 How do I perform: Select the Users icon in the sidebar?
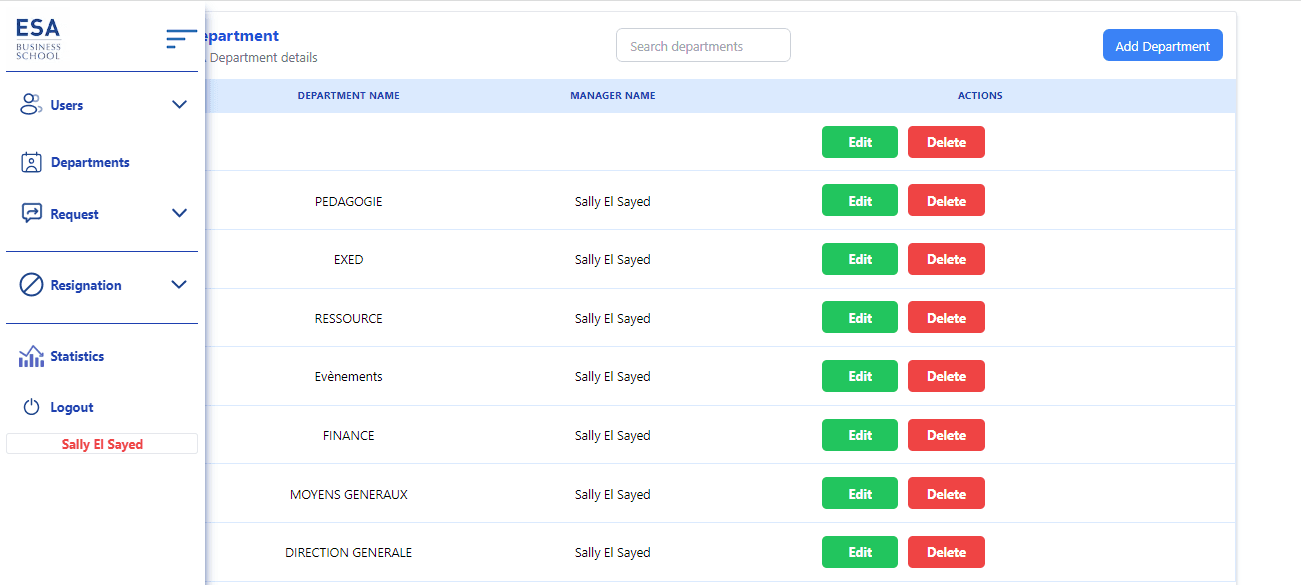[29, 104]
